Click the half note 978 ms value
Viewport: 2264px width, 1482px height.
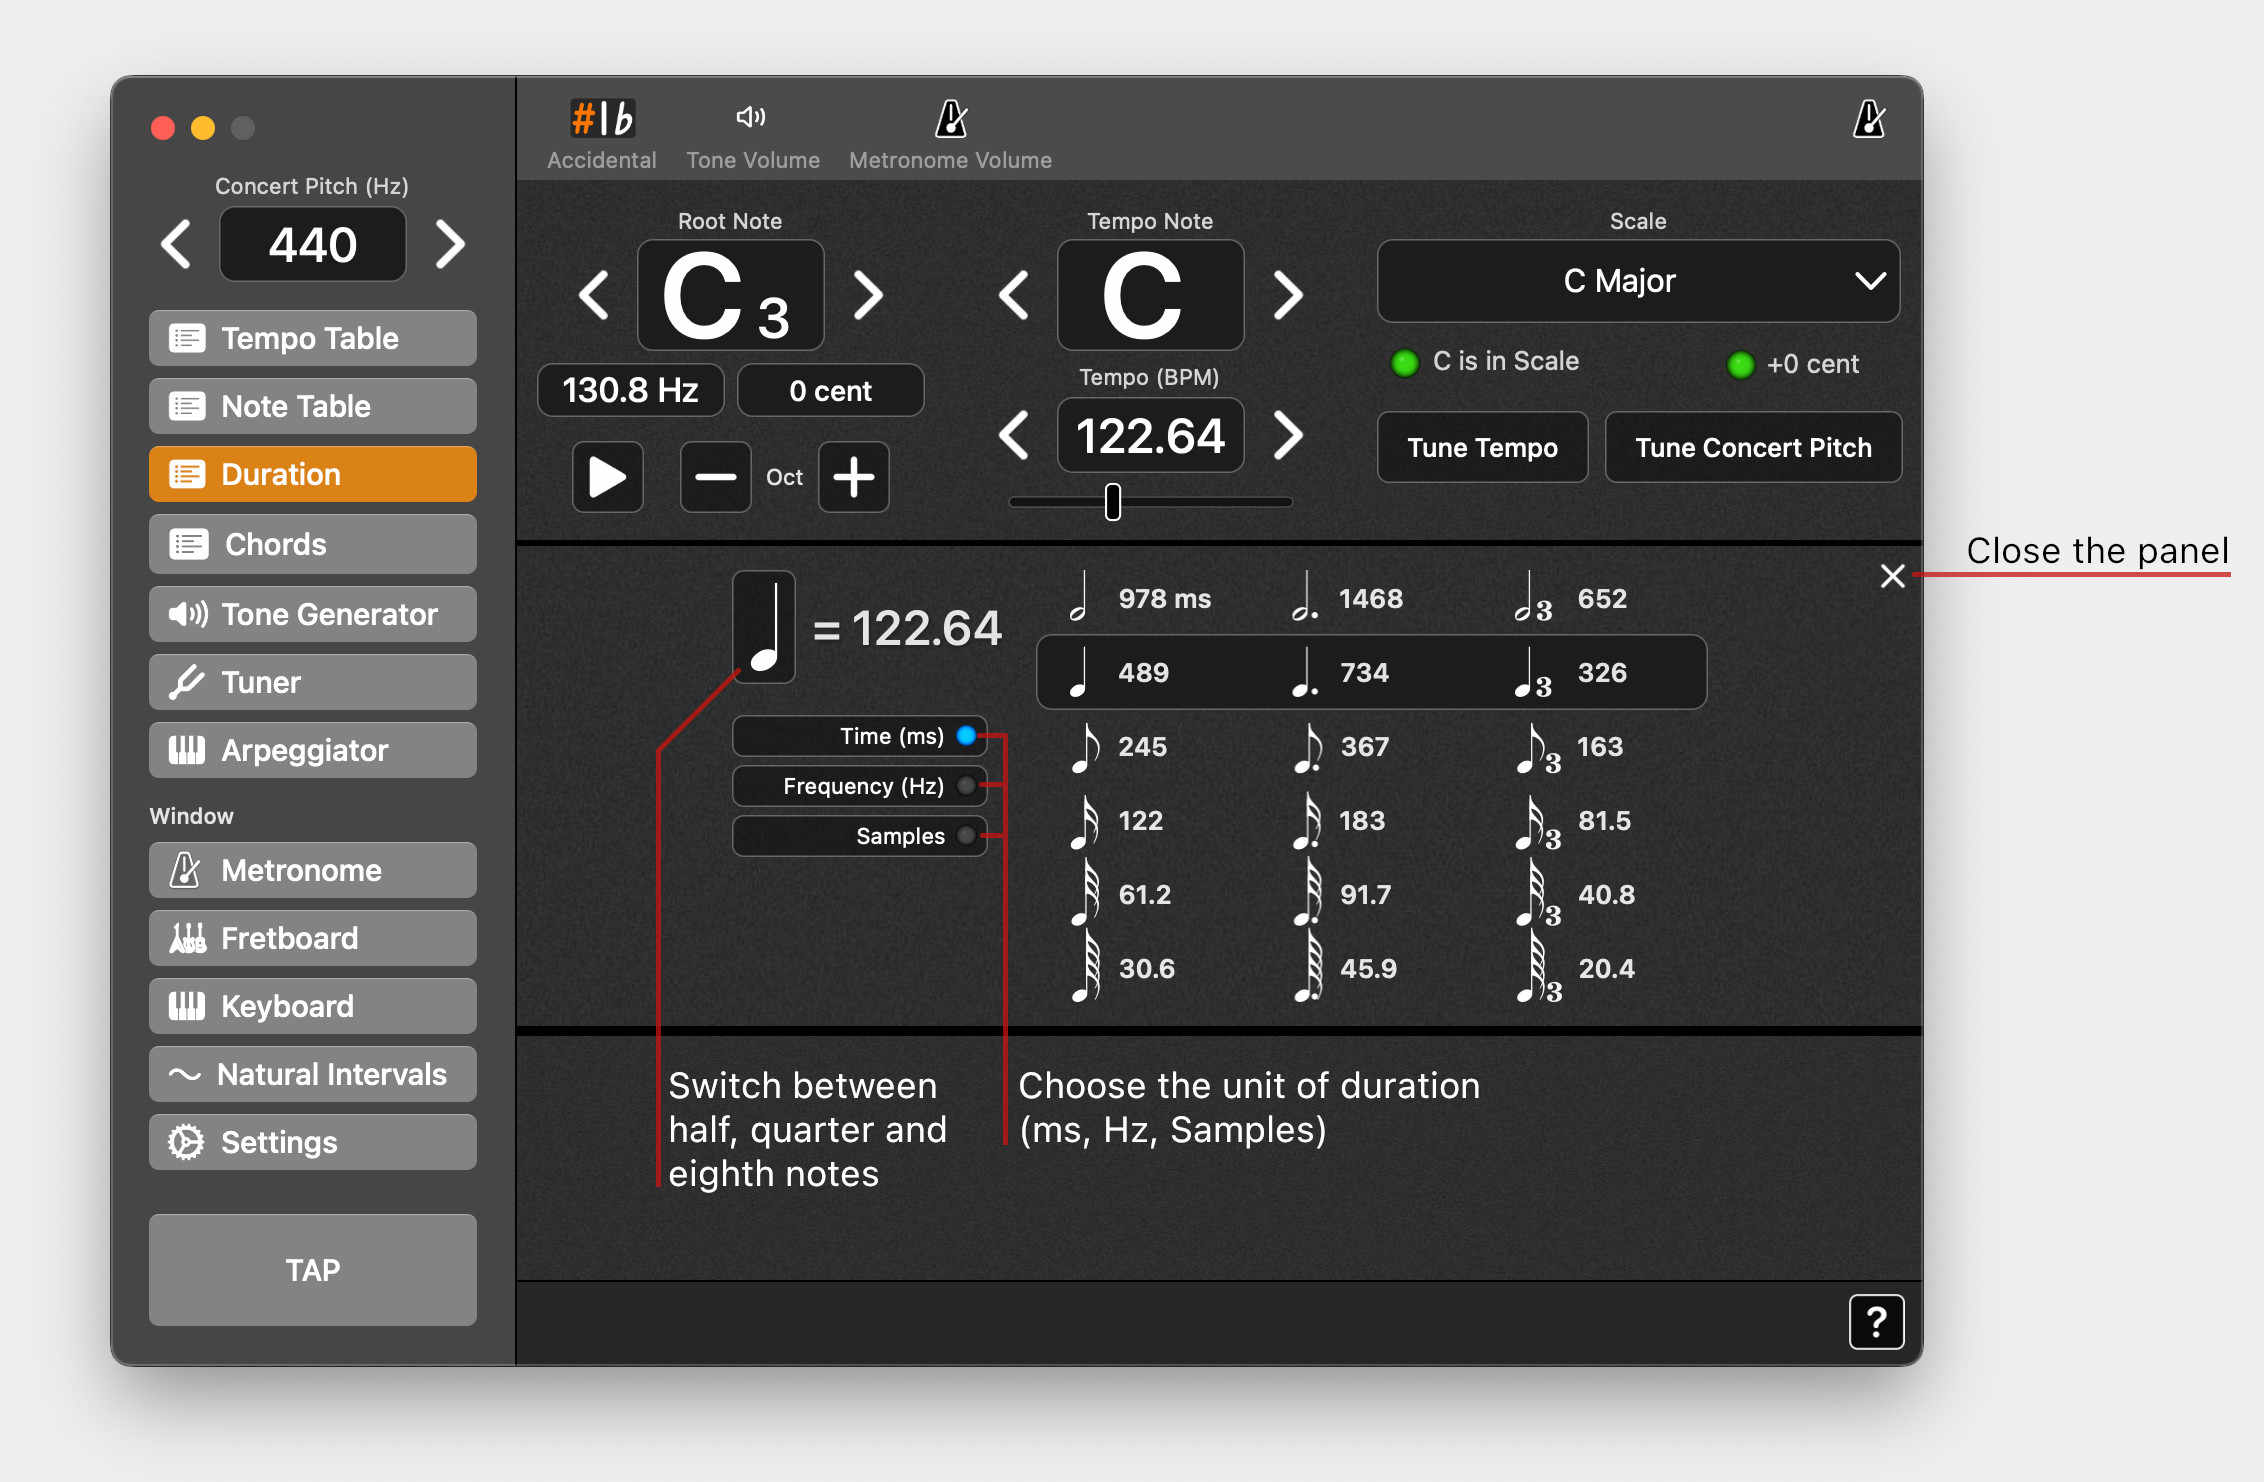pyautogui.click(x=1164, y=598)
